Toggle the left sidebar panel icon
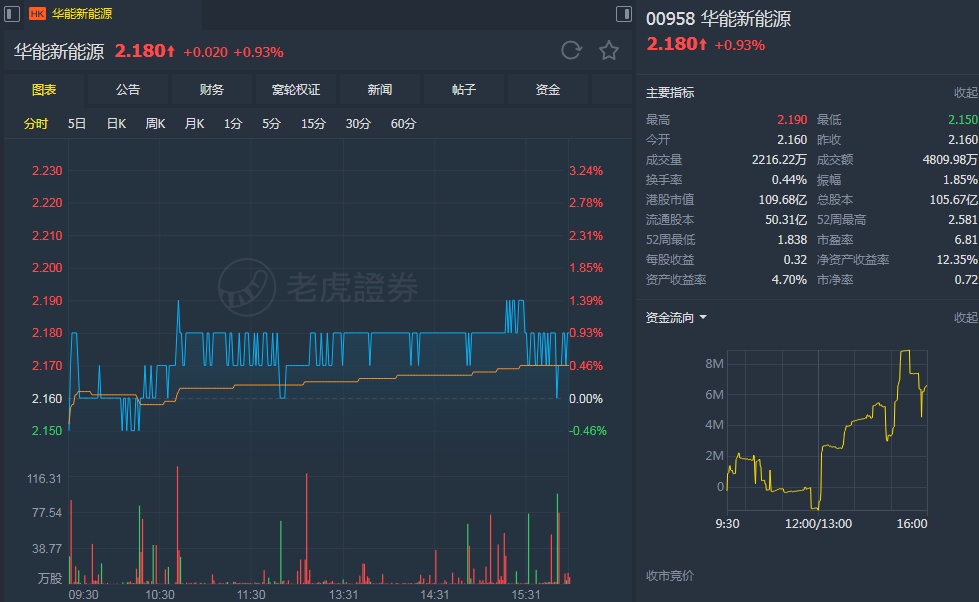The height and width of the screenshot is (602, 979). tap(12, 14)
